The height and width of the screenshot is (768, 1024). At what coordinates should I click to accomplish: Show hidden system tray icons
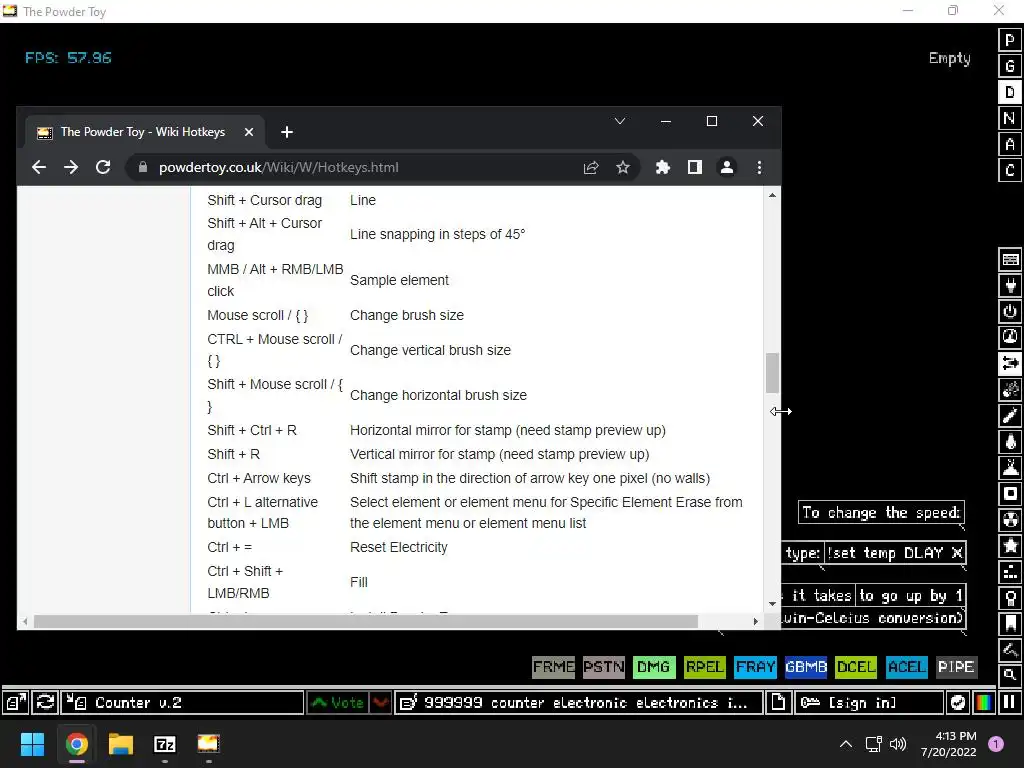[x=846, y=744]
